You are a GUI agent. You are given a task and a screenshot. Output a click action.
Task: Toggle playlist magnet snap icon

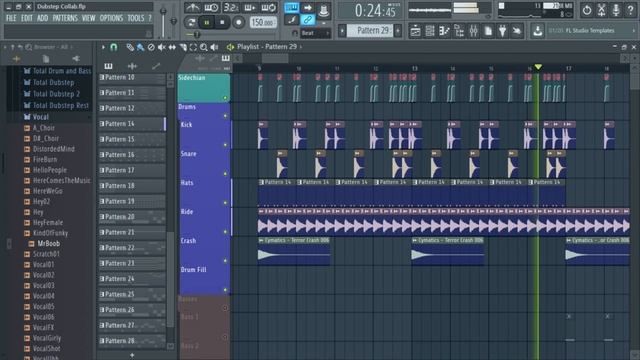pyautogui.click(x=113, y=47)
